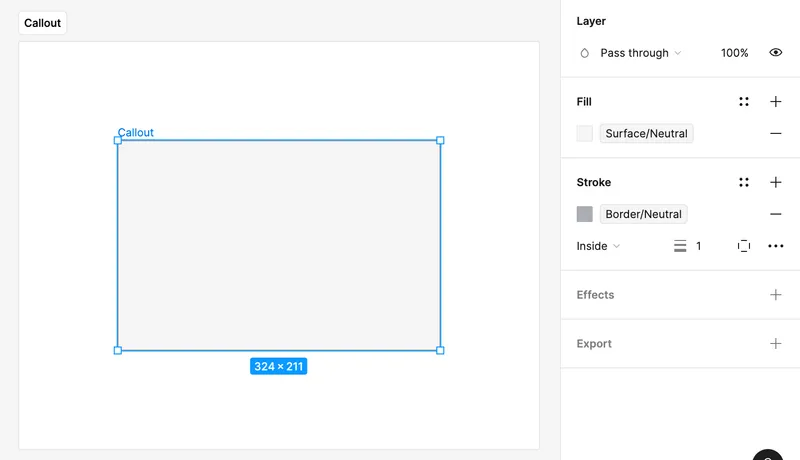Add a new stroke with plus icon
Screen dimensions: 800x460
775,183
